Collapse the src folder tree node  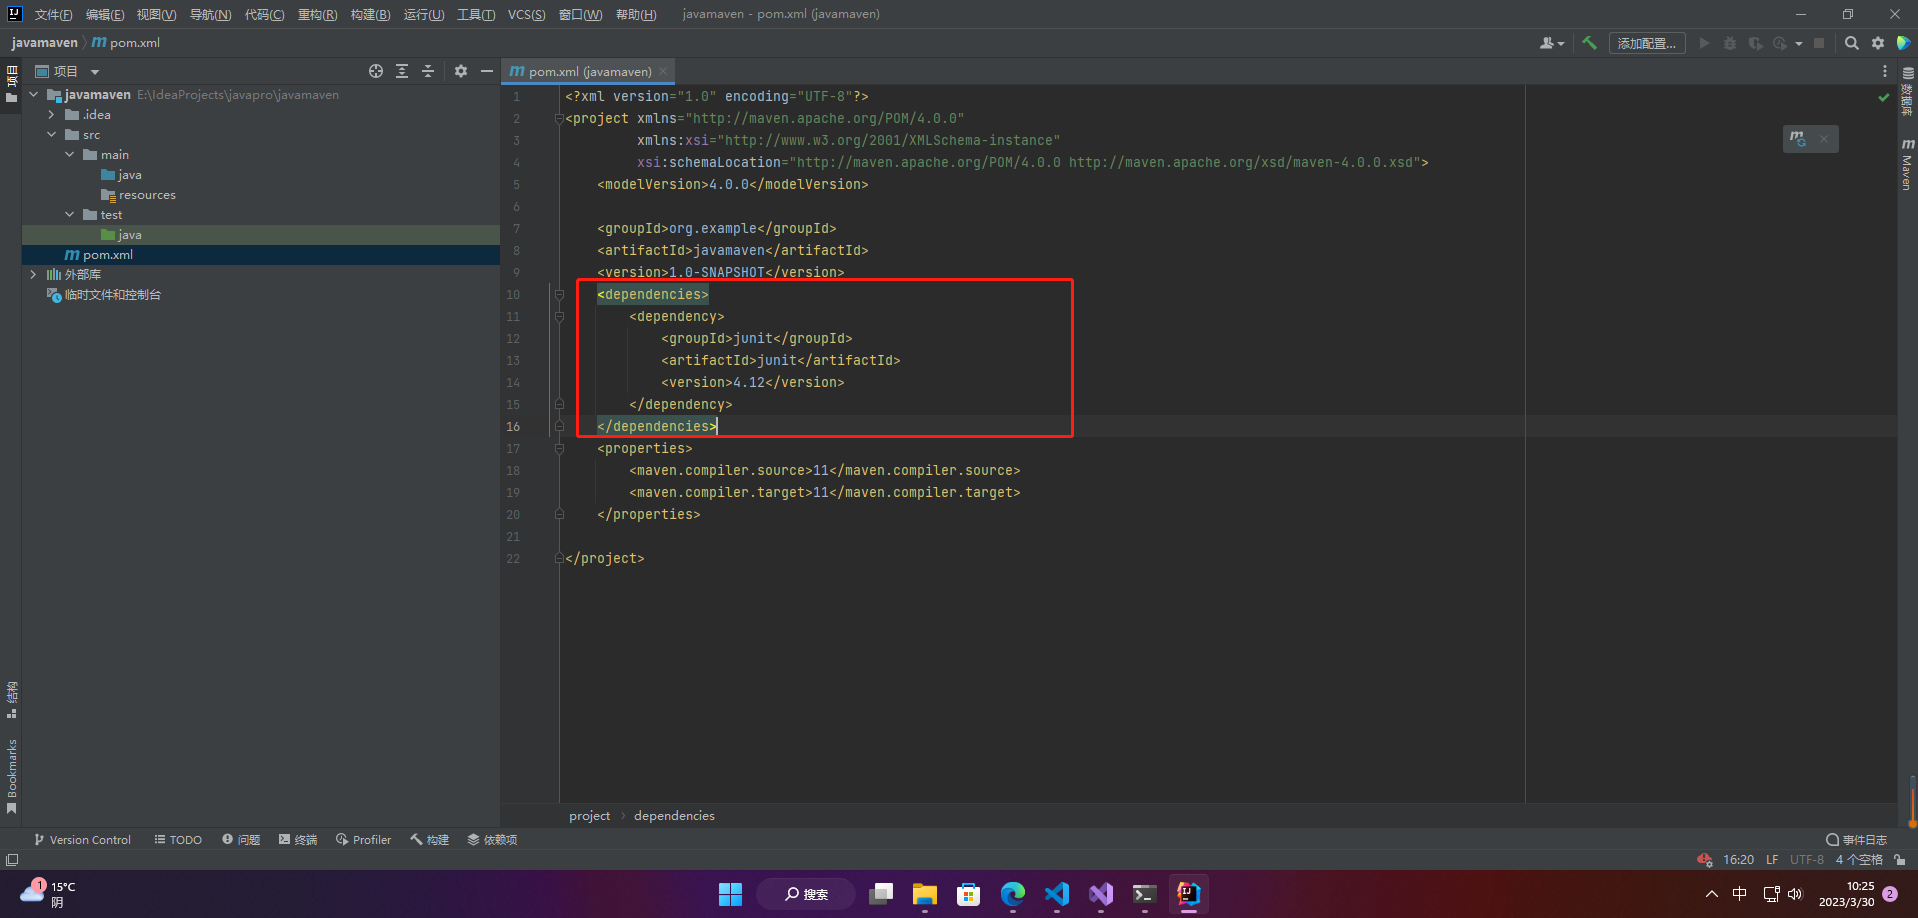click(x=51, y=135)
